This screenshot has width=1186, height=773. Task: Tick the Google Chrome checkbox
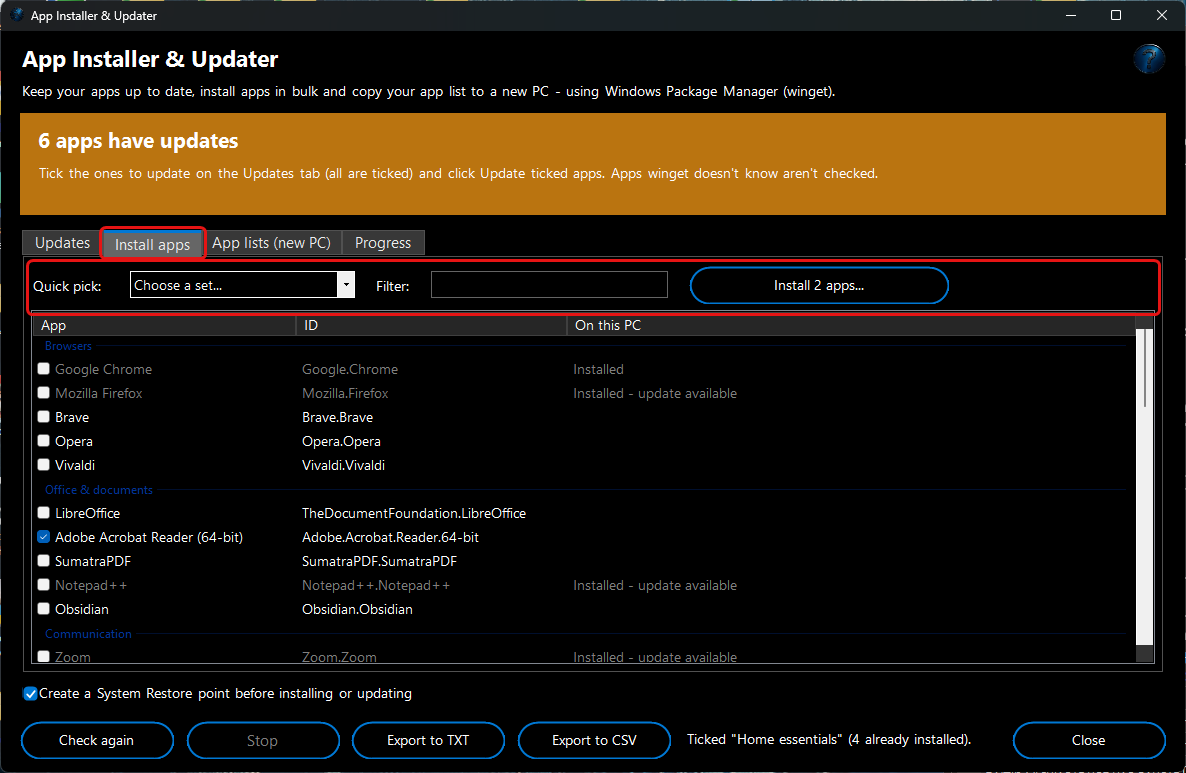(x=44, y=369)
